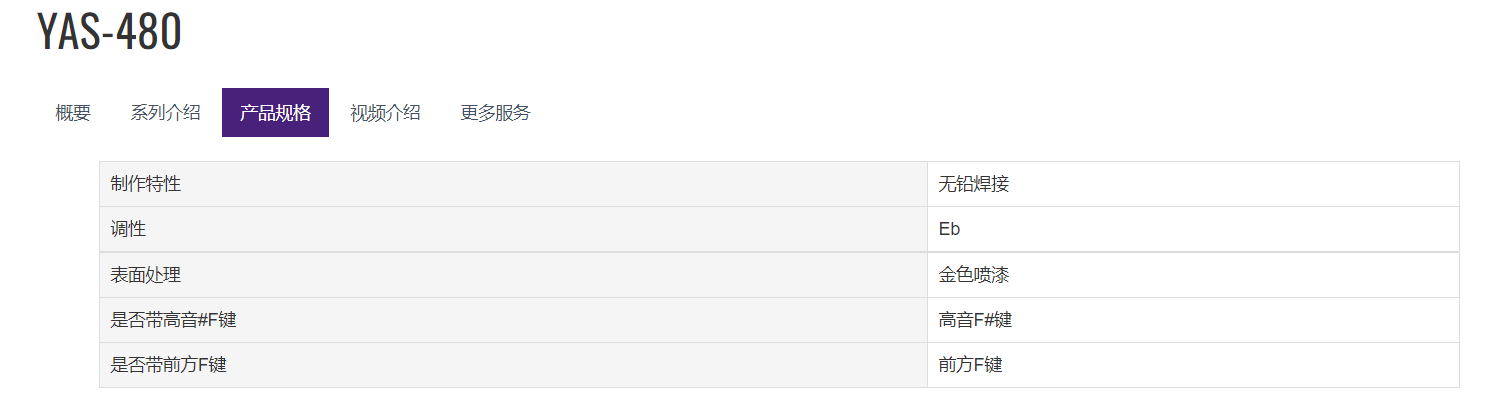
Task: Go to the 更多服务 tab
Action: [x=495, y=113]
